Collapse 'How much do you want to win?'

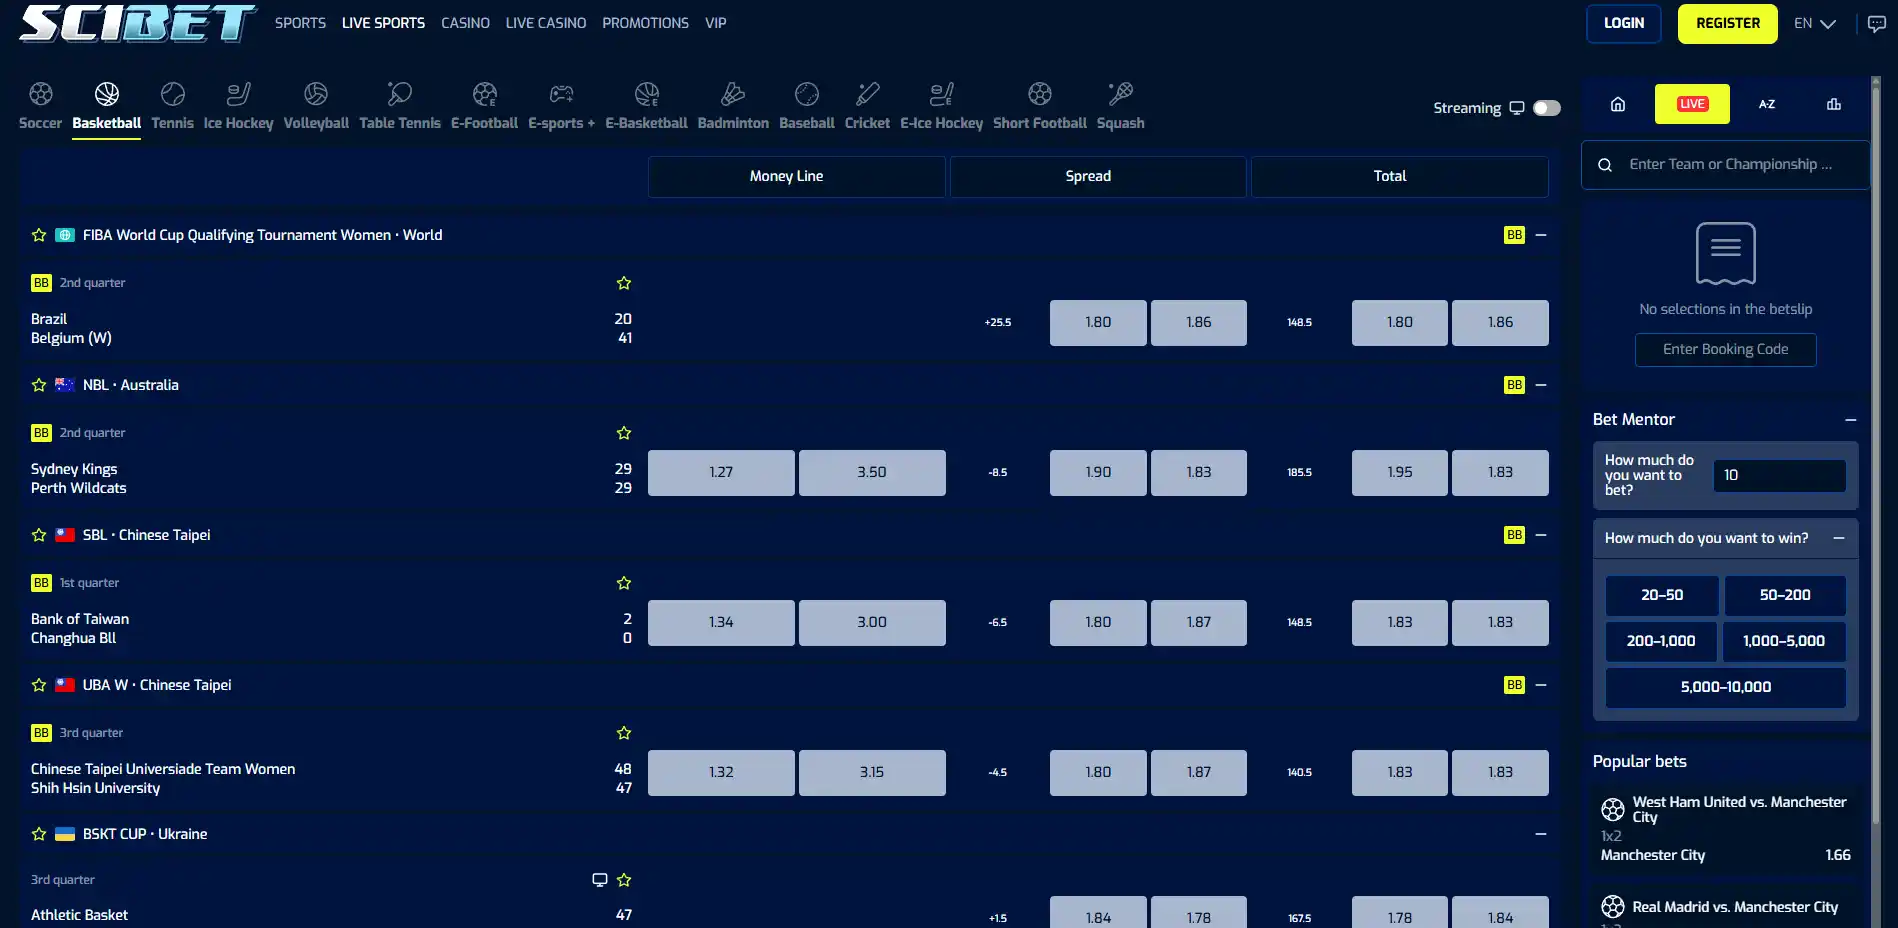click(x=1839, y=538)
